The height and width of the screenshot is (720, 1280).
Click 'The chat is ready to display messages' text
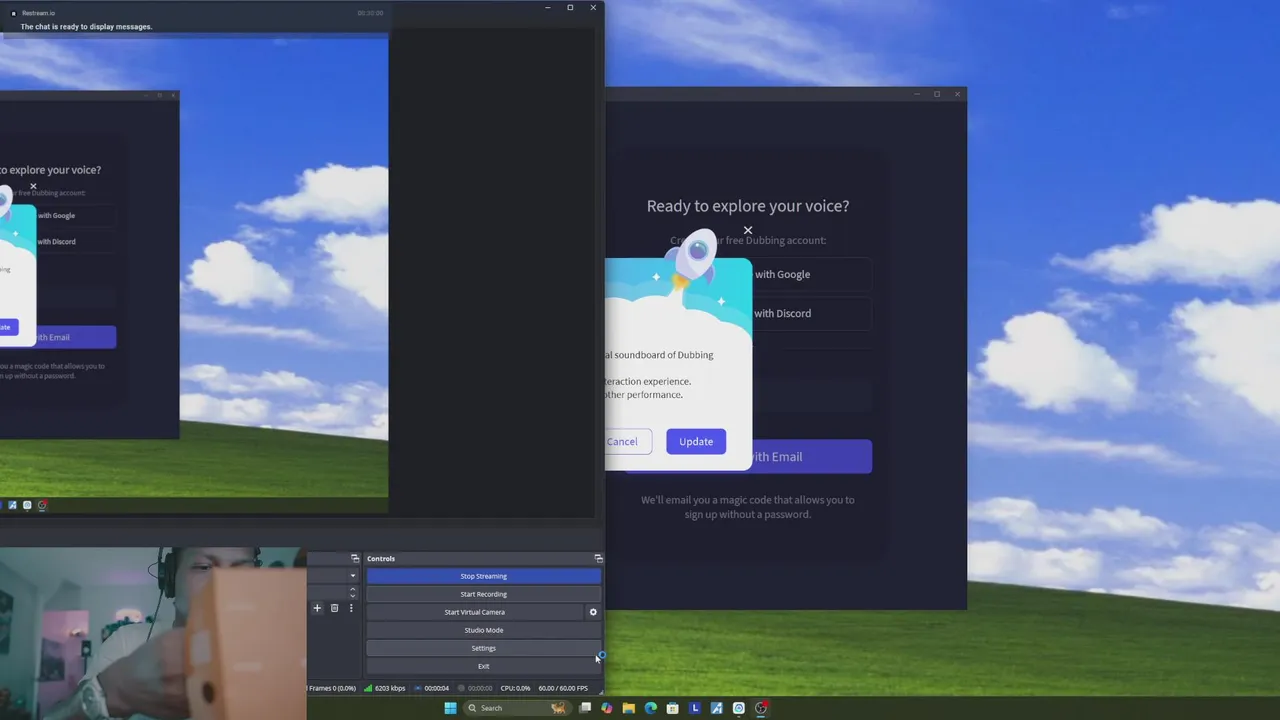click(86, 27)
